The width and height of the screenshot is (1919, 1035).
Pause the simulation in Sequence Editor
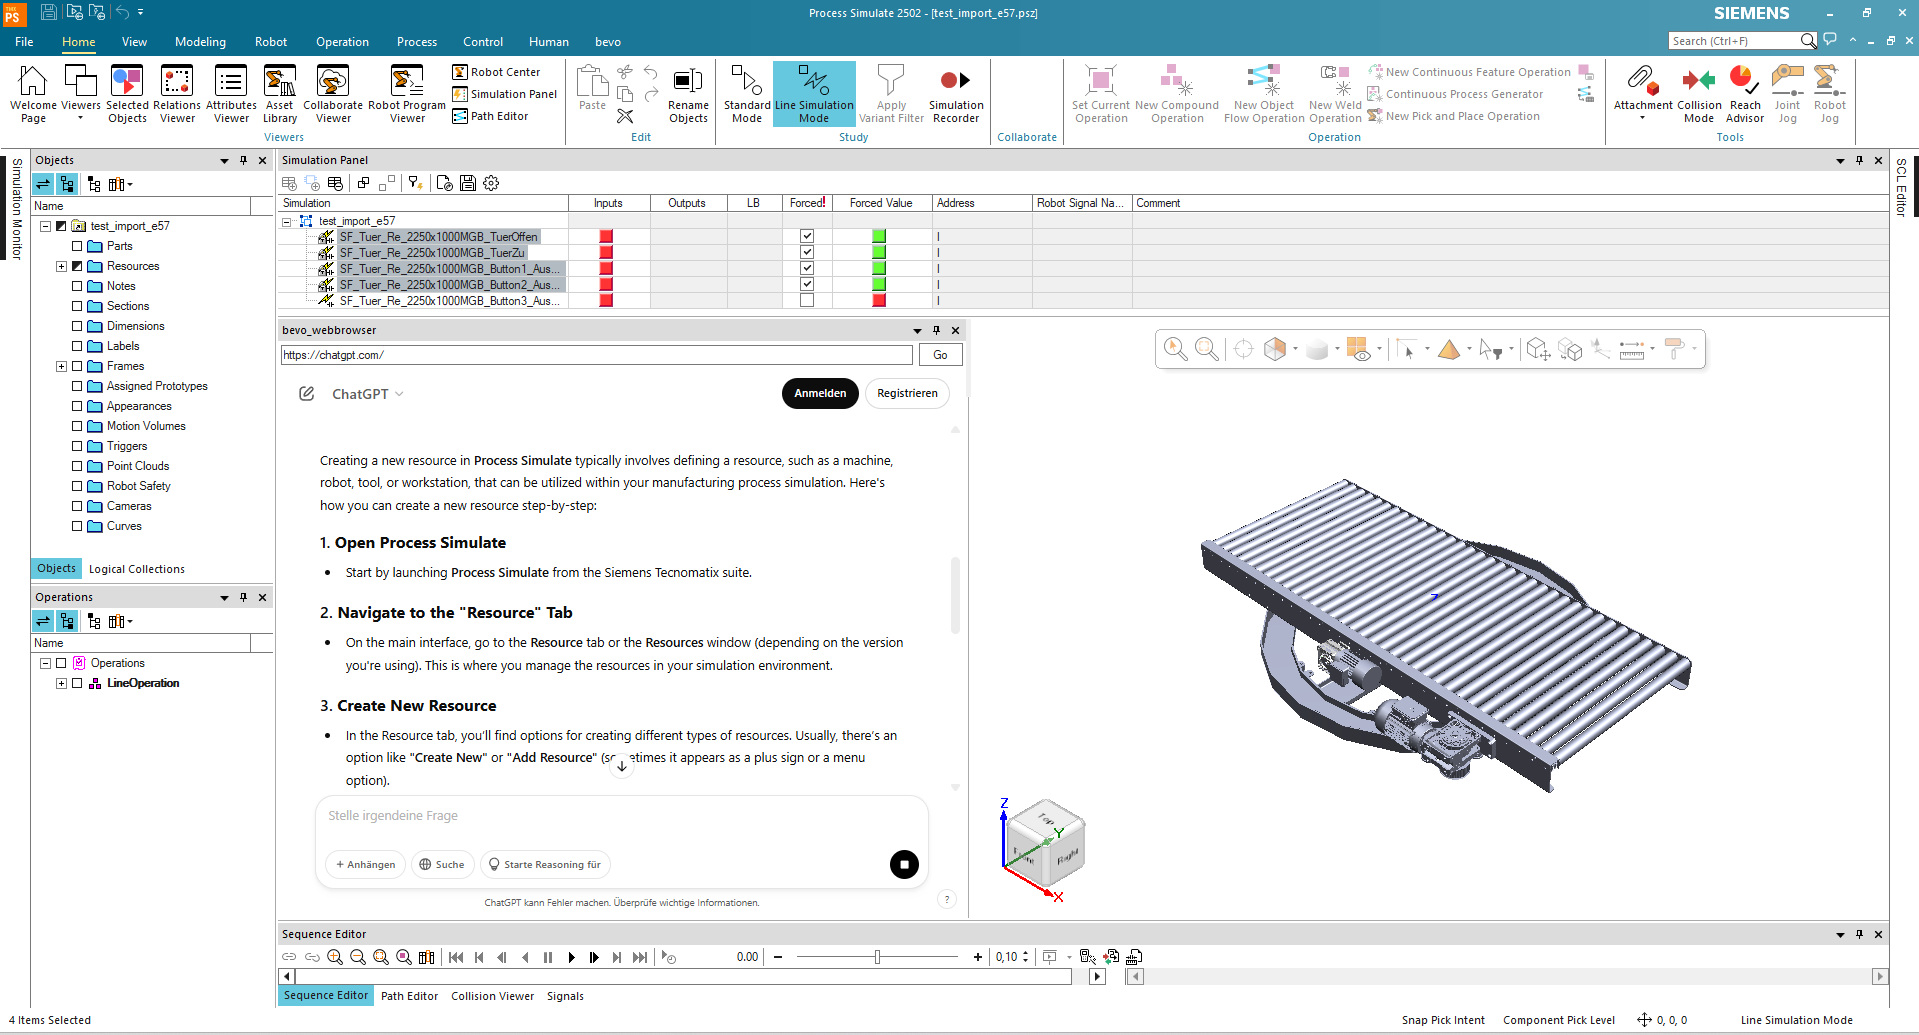coord(548,957)
